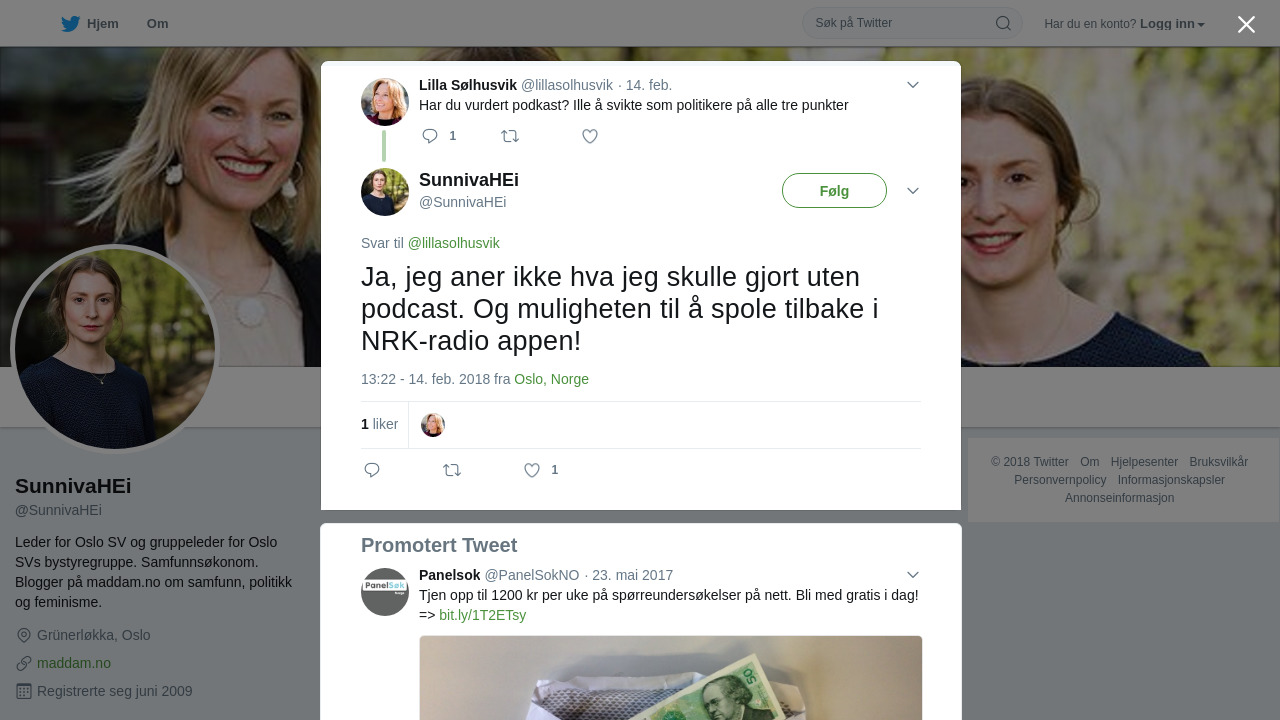Image resolution: width=1280 pixels, height=720 pixels.
Task: Retweet Lilla Sølhusvik's tweet
Action: (510, 136)
